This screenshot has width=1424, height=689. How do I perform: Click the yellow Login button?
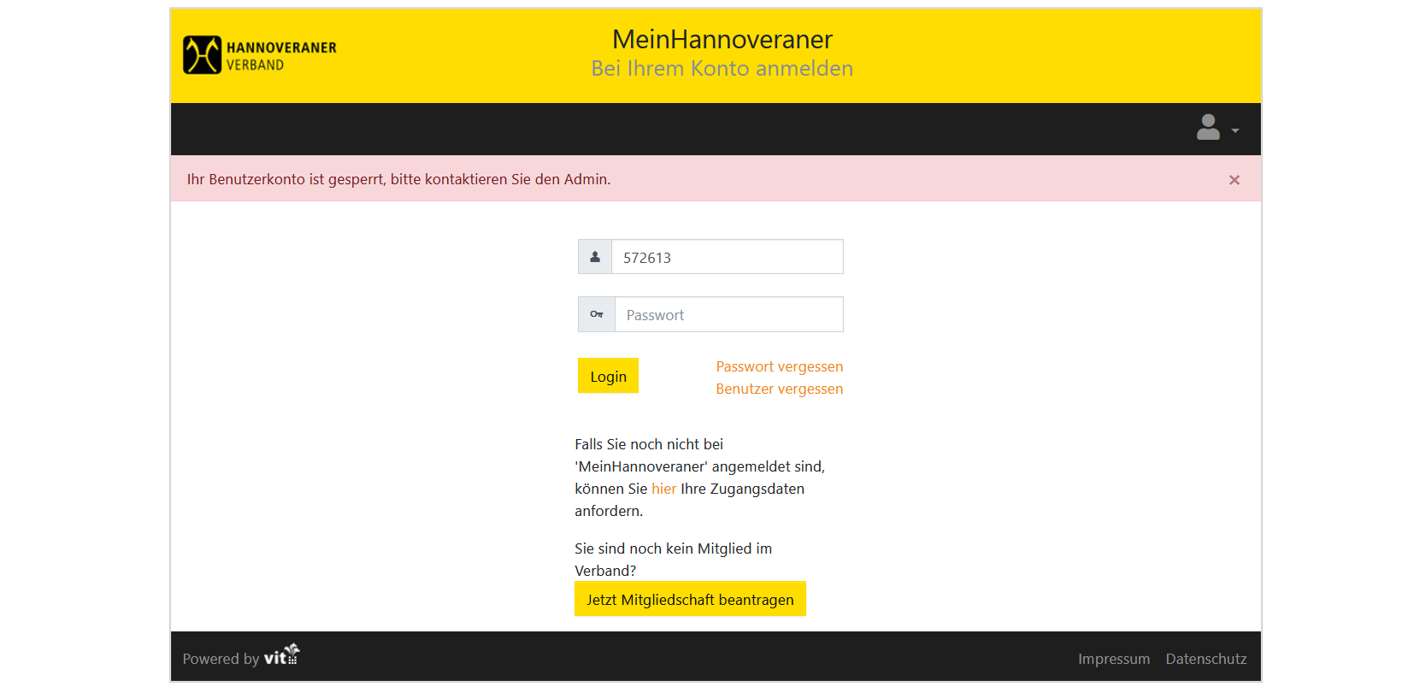(608, 376)
